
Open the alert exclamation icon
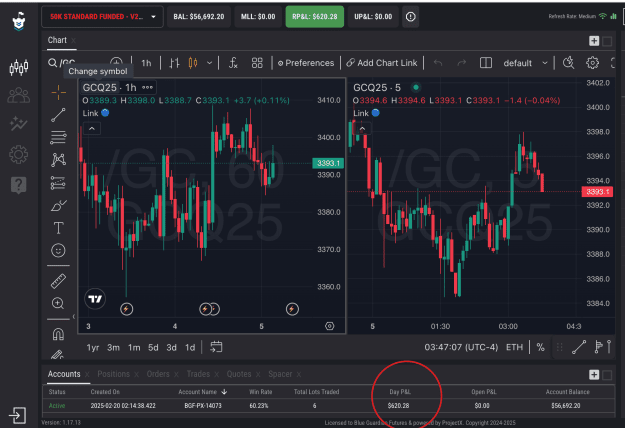pos(411,17)
